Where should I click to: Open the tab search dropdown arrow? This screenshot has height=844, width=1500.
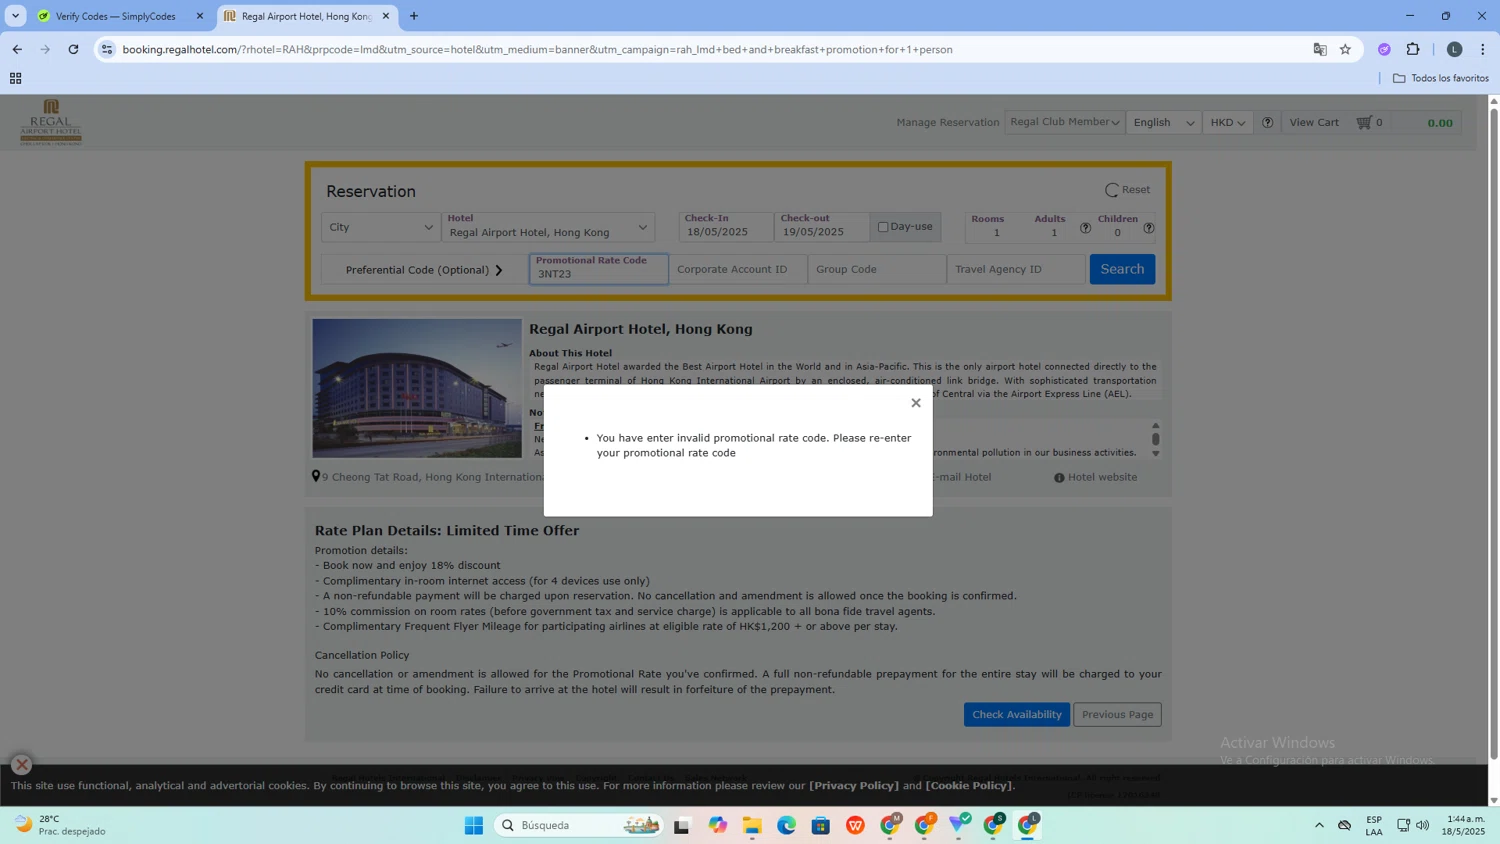(x=15, y=16)
